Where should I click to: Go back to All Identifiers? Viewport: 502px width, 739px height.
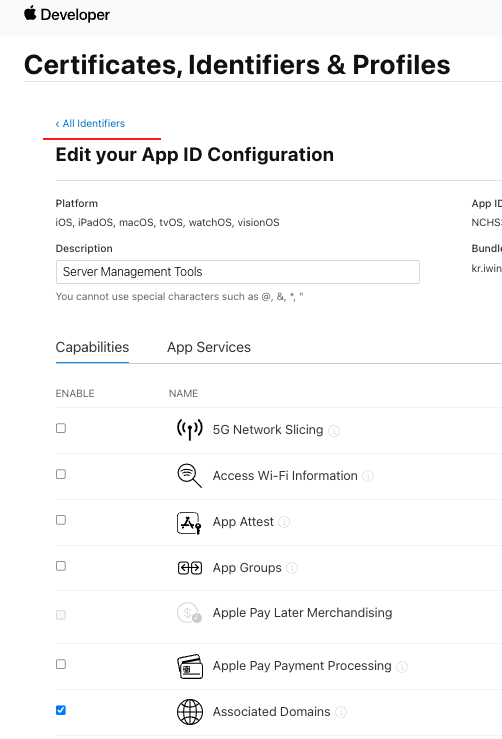(x=90, y=123)
